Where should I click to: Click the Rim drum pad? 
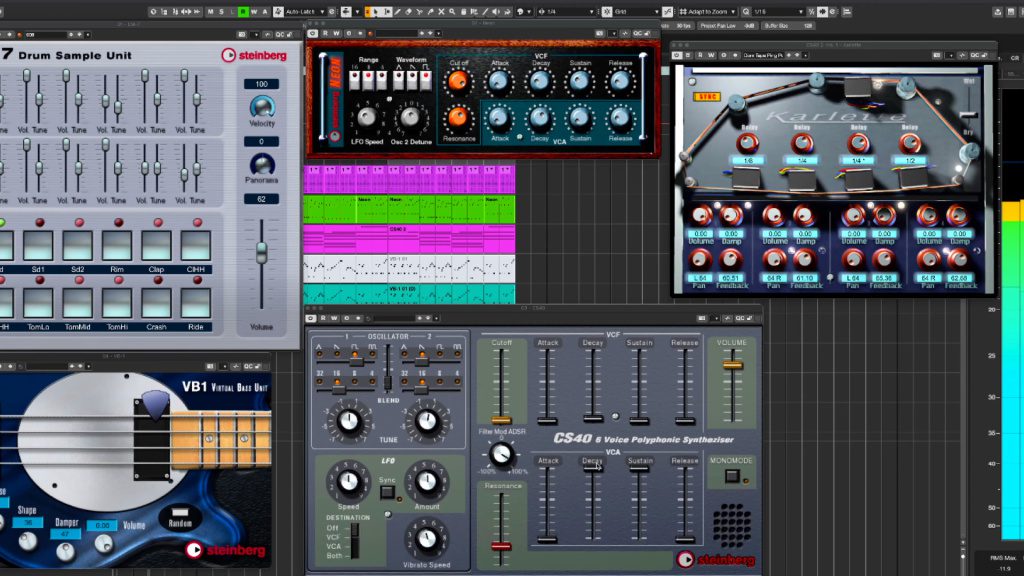[x=117, y=246]
